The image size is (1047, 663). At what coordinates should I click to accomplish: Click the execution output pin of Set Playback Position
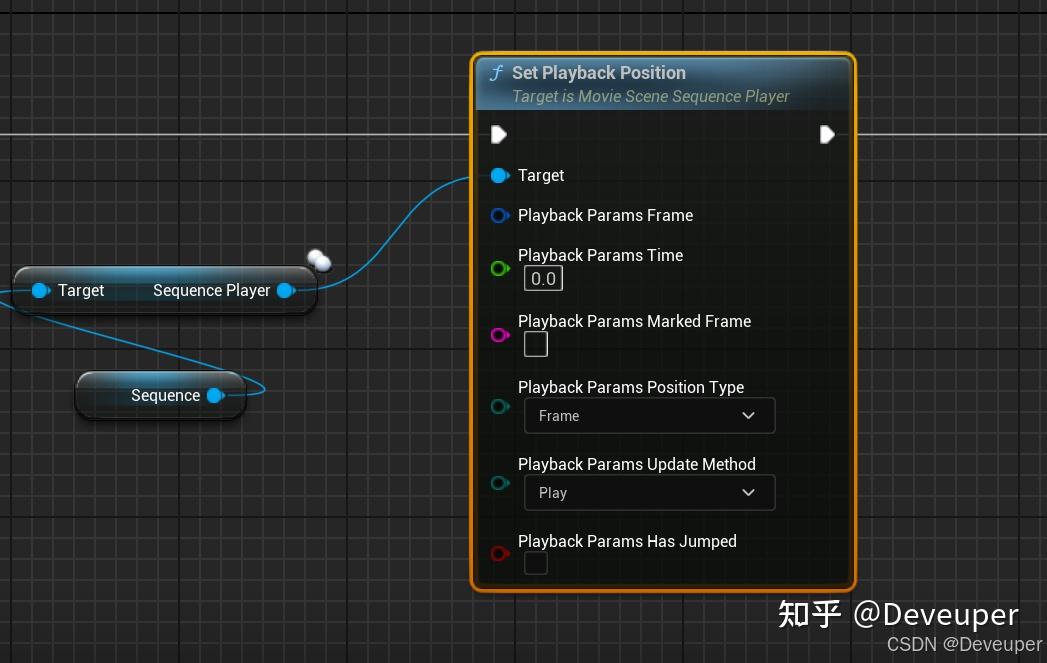(827, 134)
